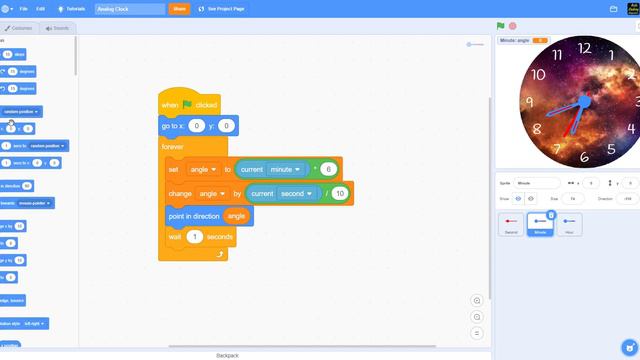Click the glide 1 secs to x y block
The width and height of the screenshot is (640, 360).
point(31,163)
